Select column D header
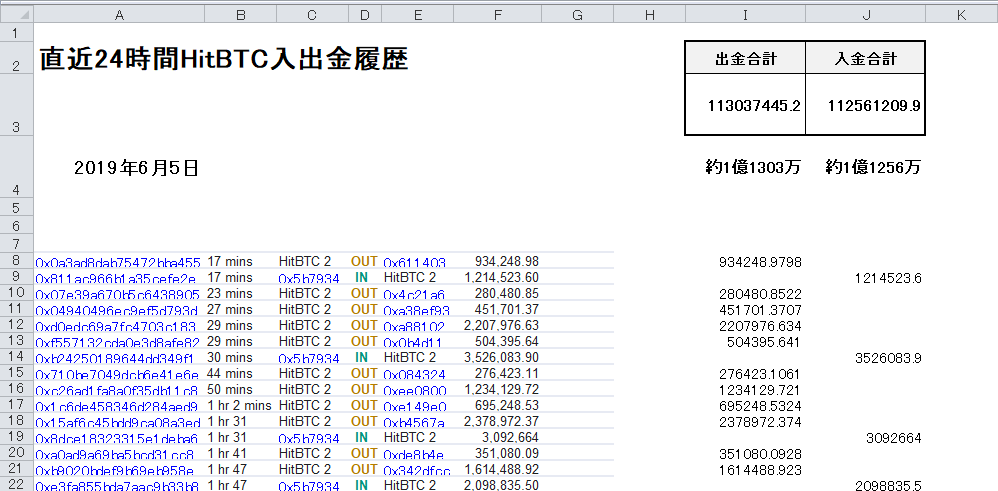Viewport: 998px width, 491px height. tap(365, 15)
